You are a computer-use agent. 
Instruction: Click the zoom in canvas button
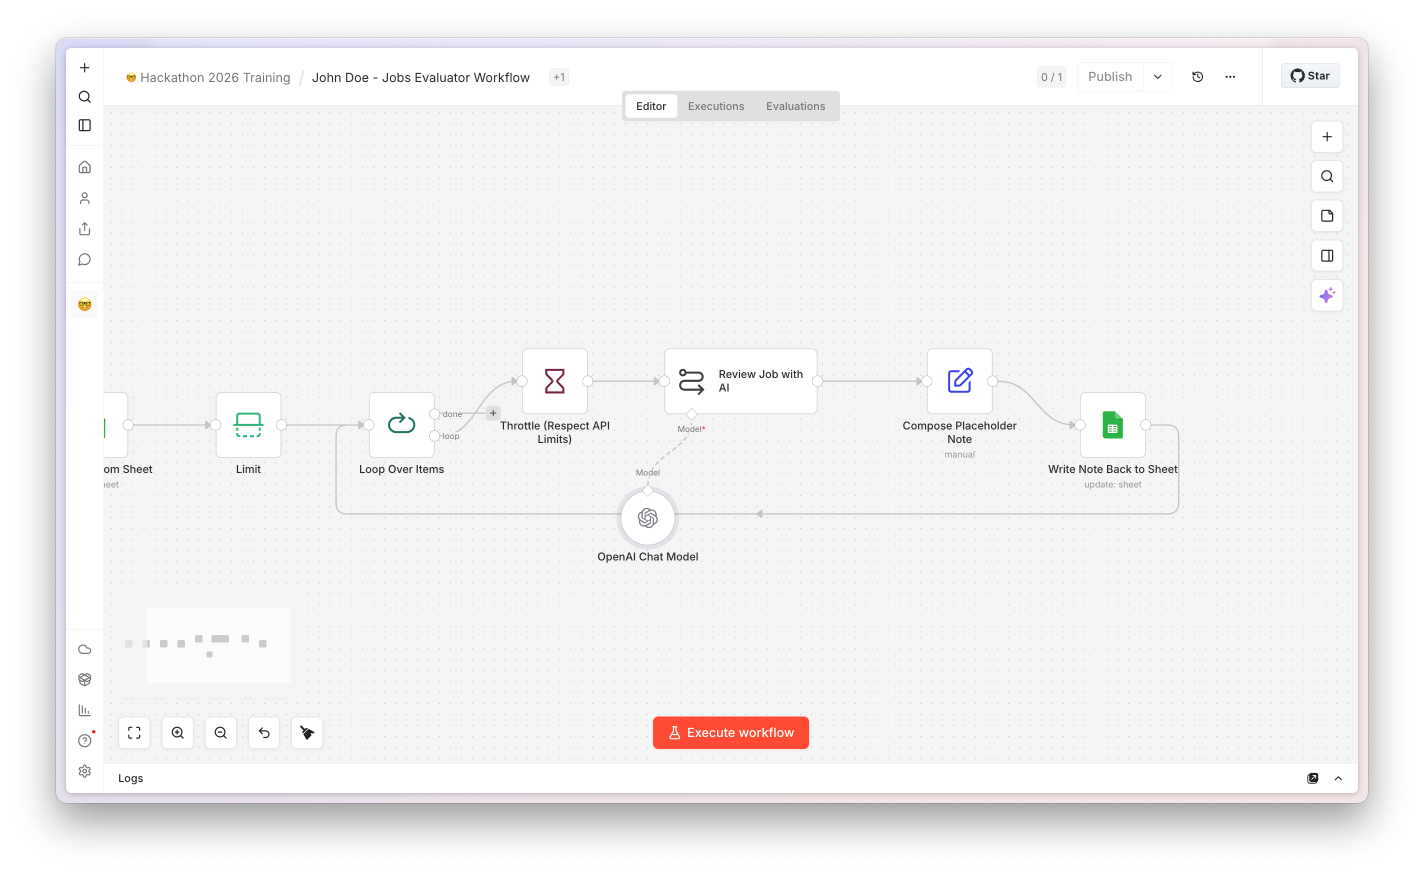pos(178,733)
